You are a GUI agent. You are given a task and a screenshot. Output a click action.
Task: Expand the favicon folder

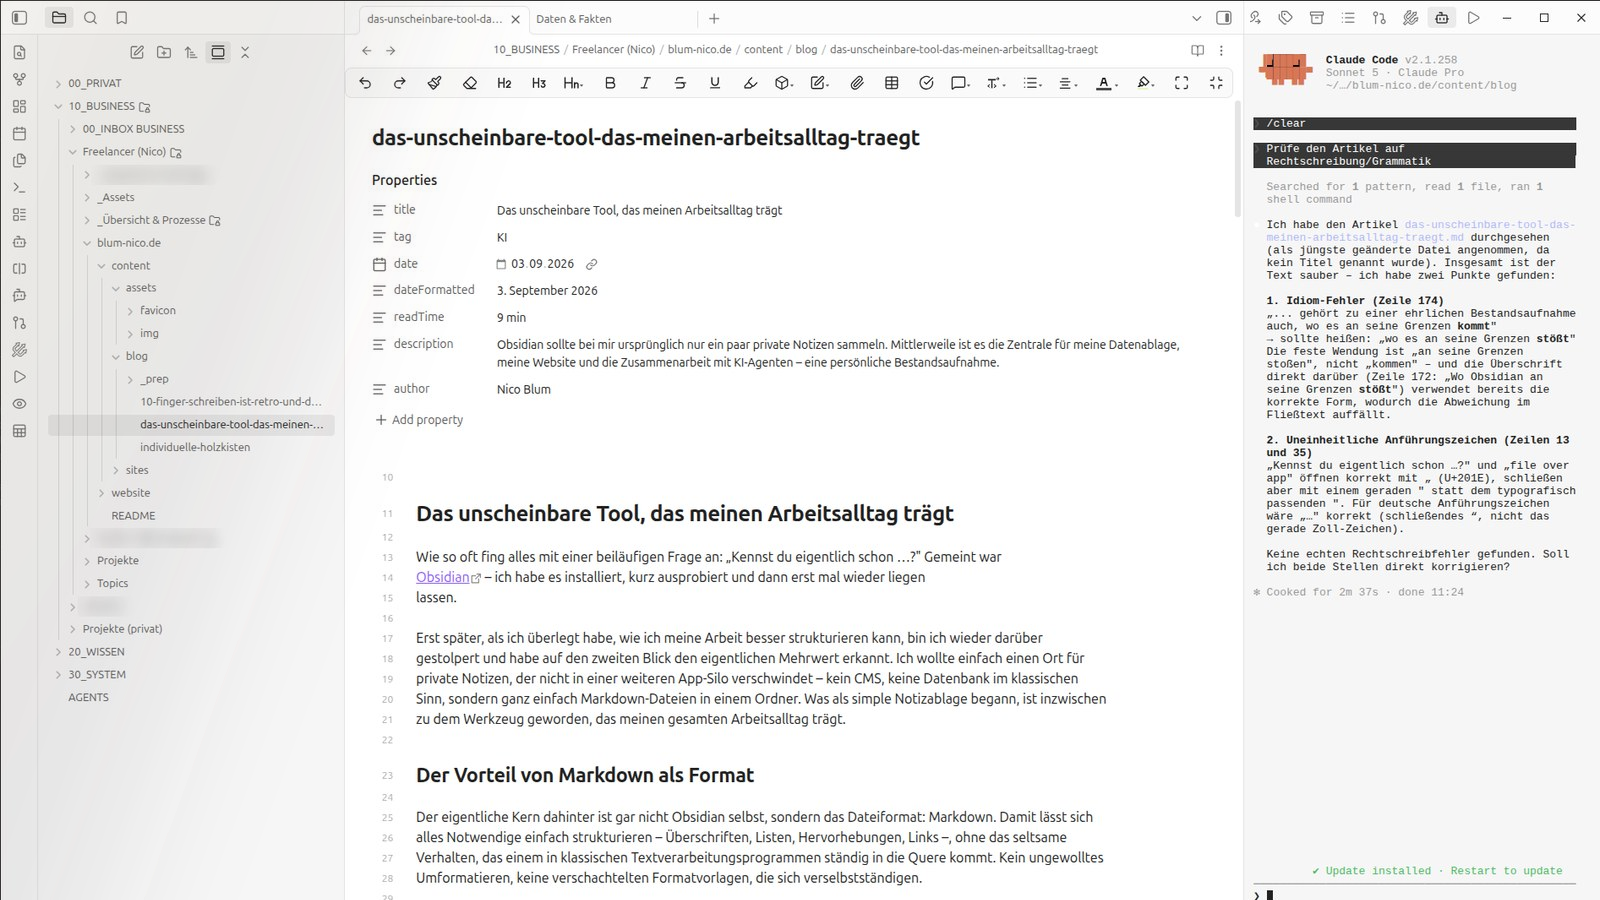pos(130,311)
